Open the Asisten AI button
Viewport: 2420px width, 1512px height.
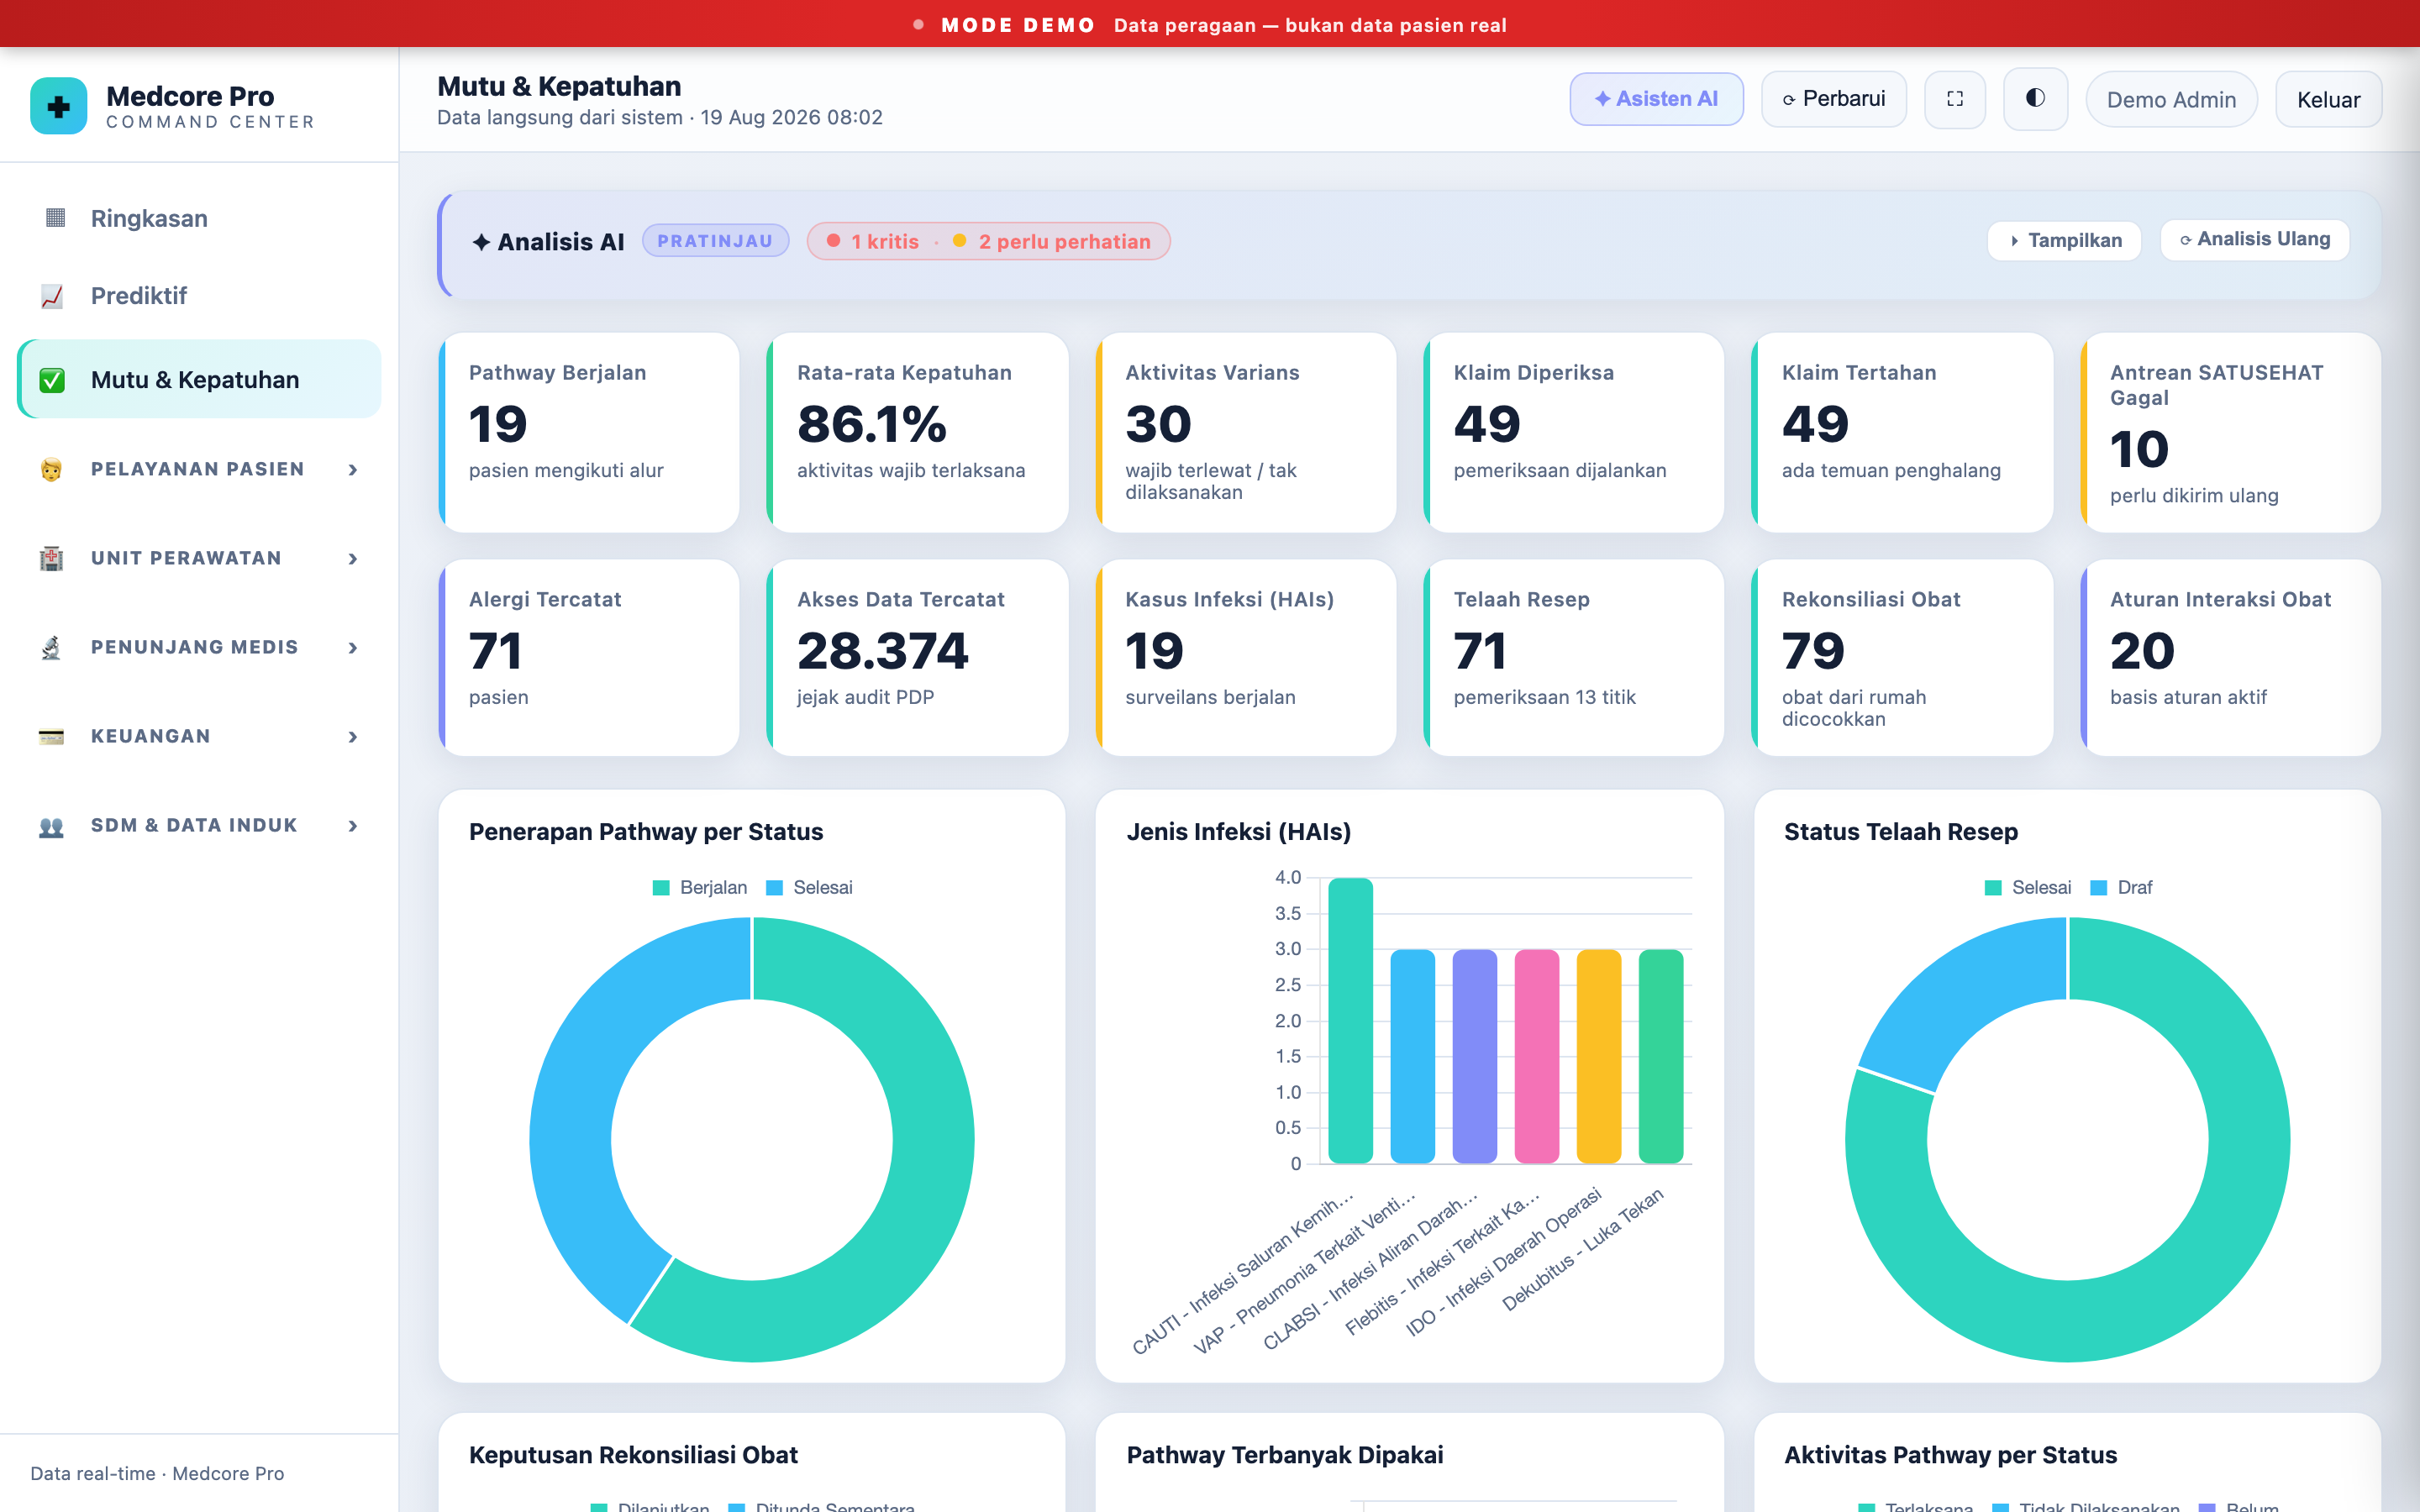click(1656, 99)
